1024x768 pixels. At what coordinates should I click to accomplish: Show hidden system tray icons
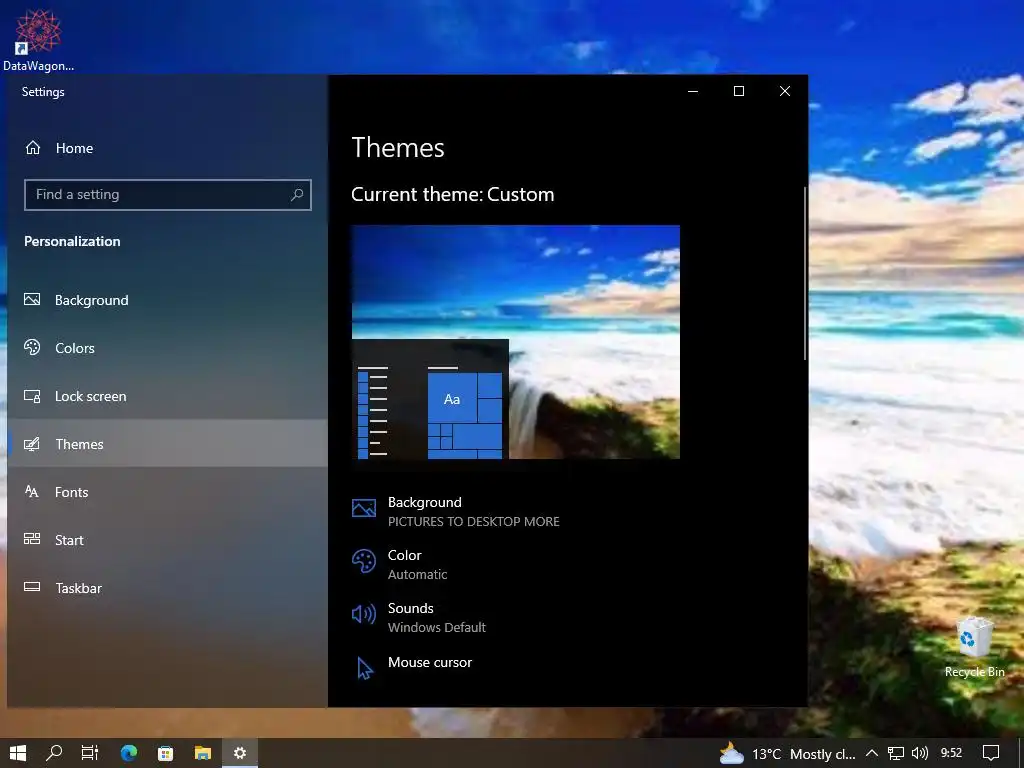tap(871, 754)
